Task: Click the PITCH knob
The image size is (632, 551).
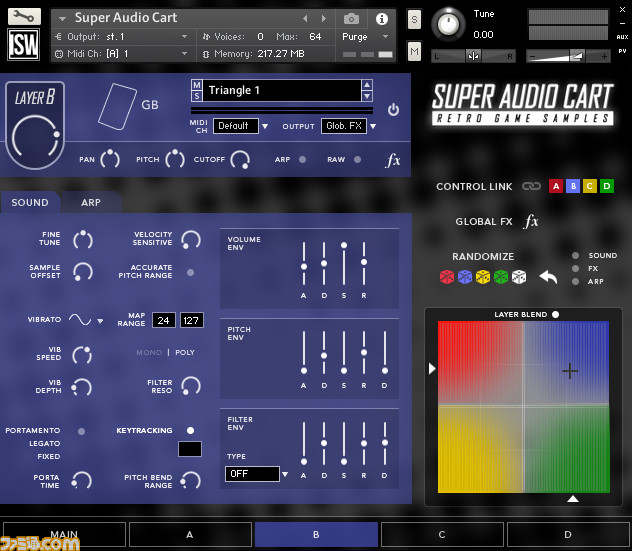Action: click(x=175, y=159)
